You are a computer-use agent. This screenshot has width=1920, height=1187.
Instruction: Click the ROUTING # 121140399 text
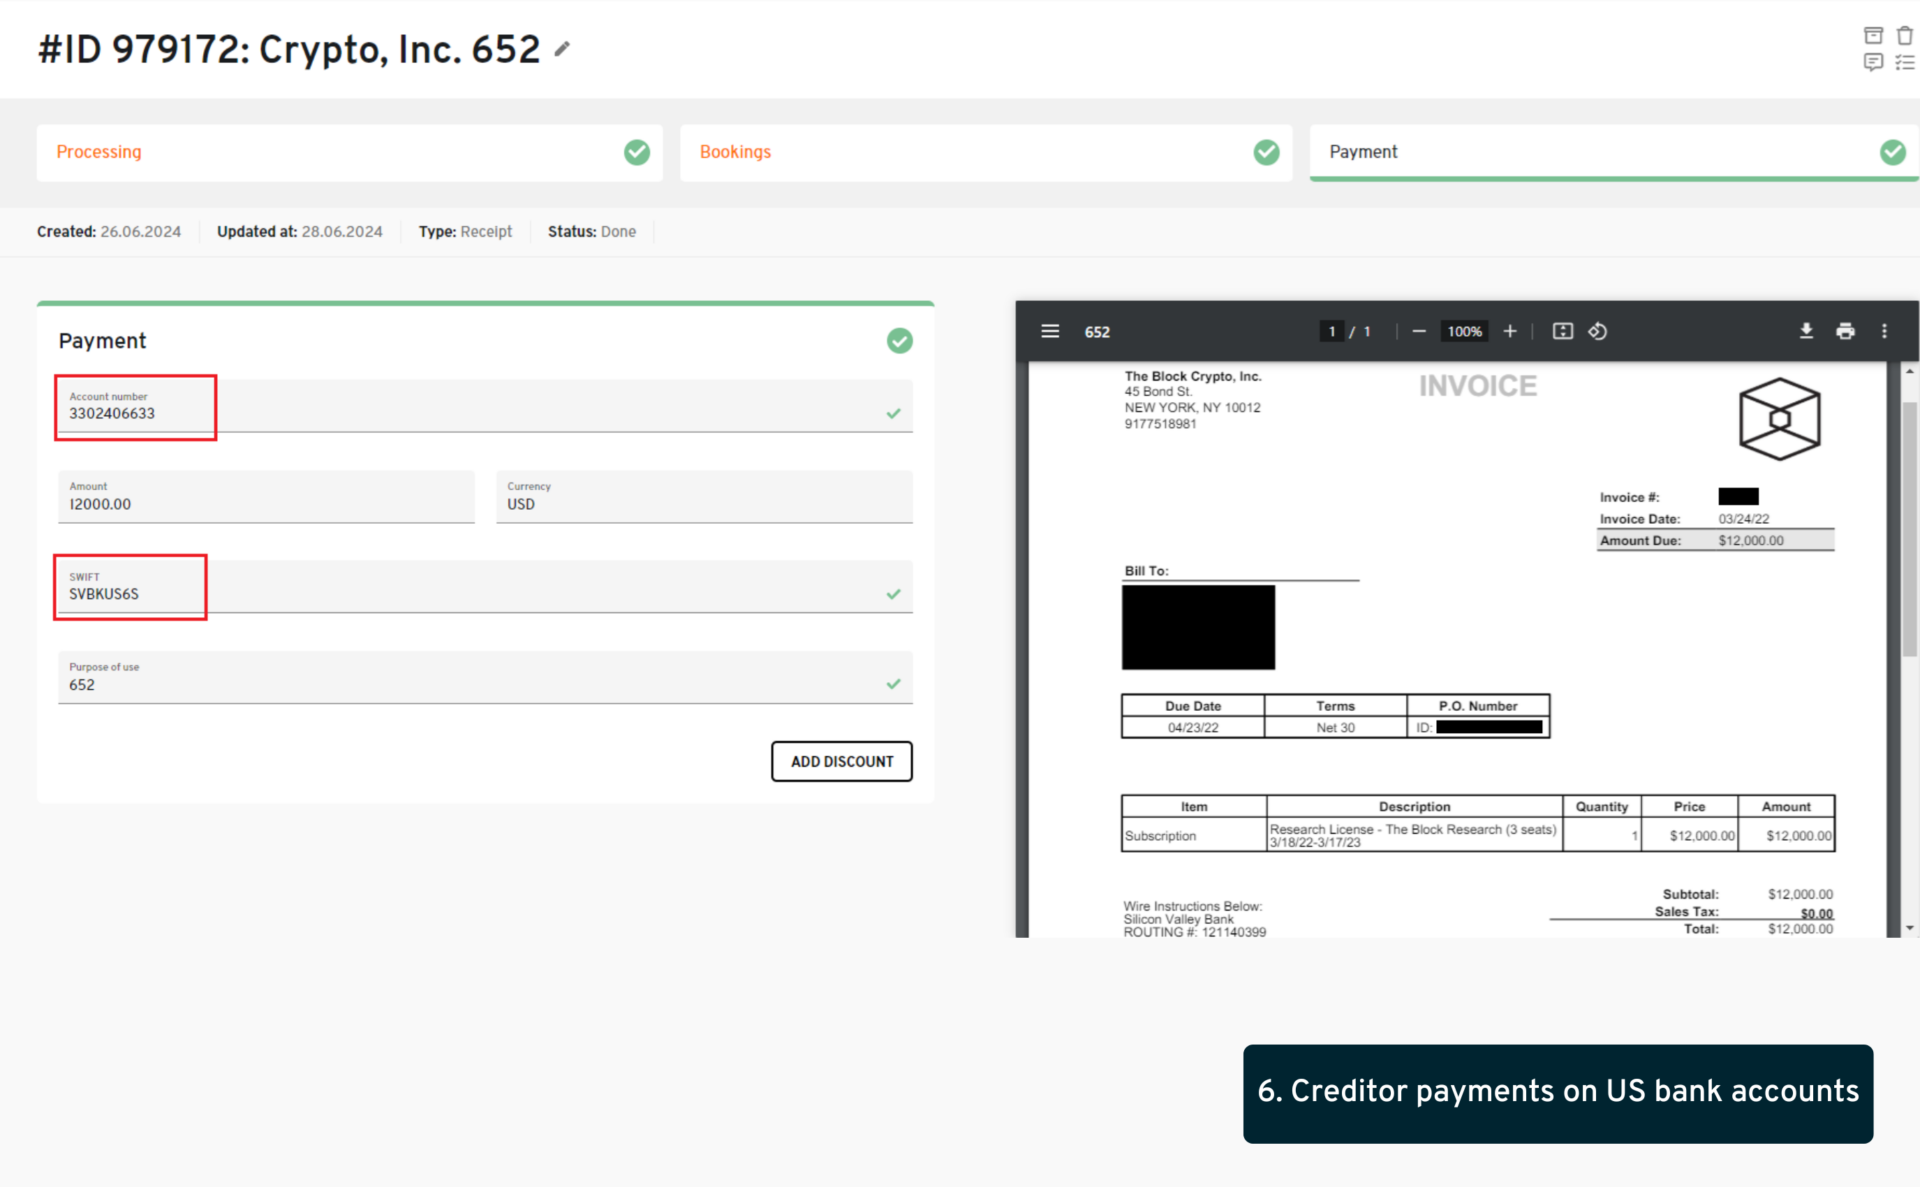tap(1194, 932)
